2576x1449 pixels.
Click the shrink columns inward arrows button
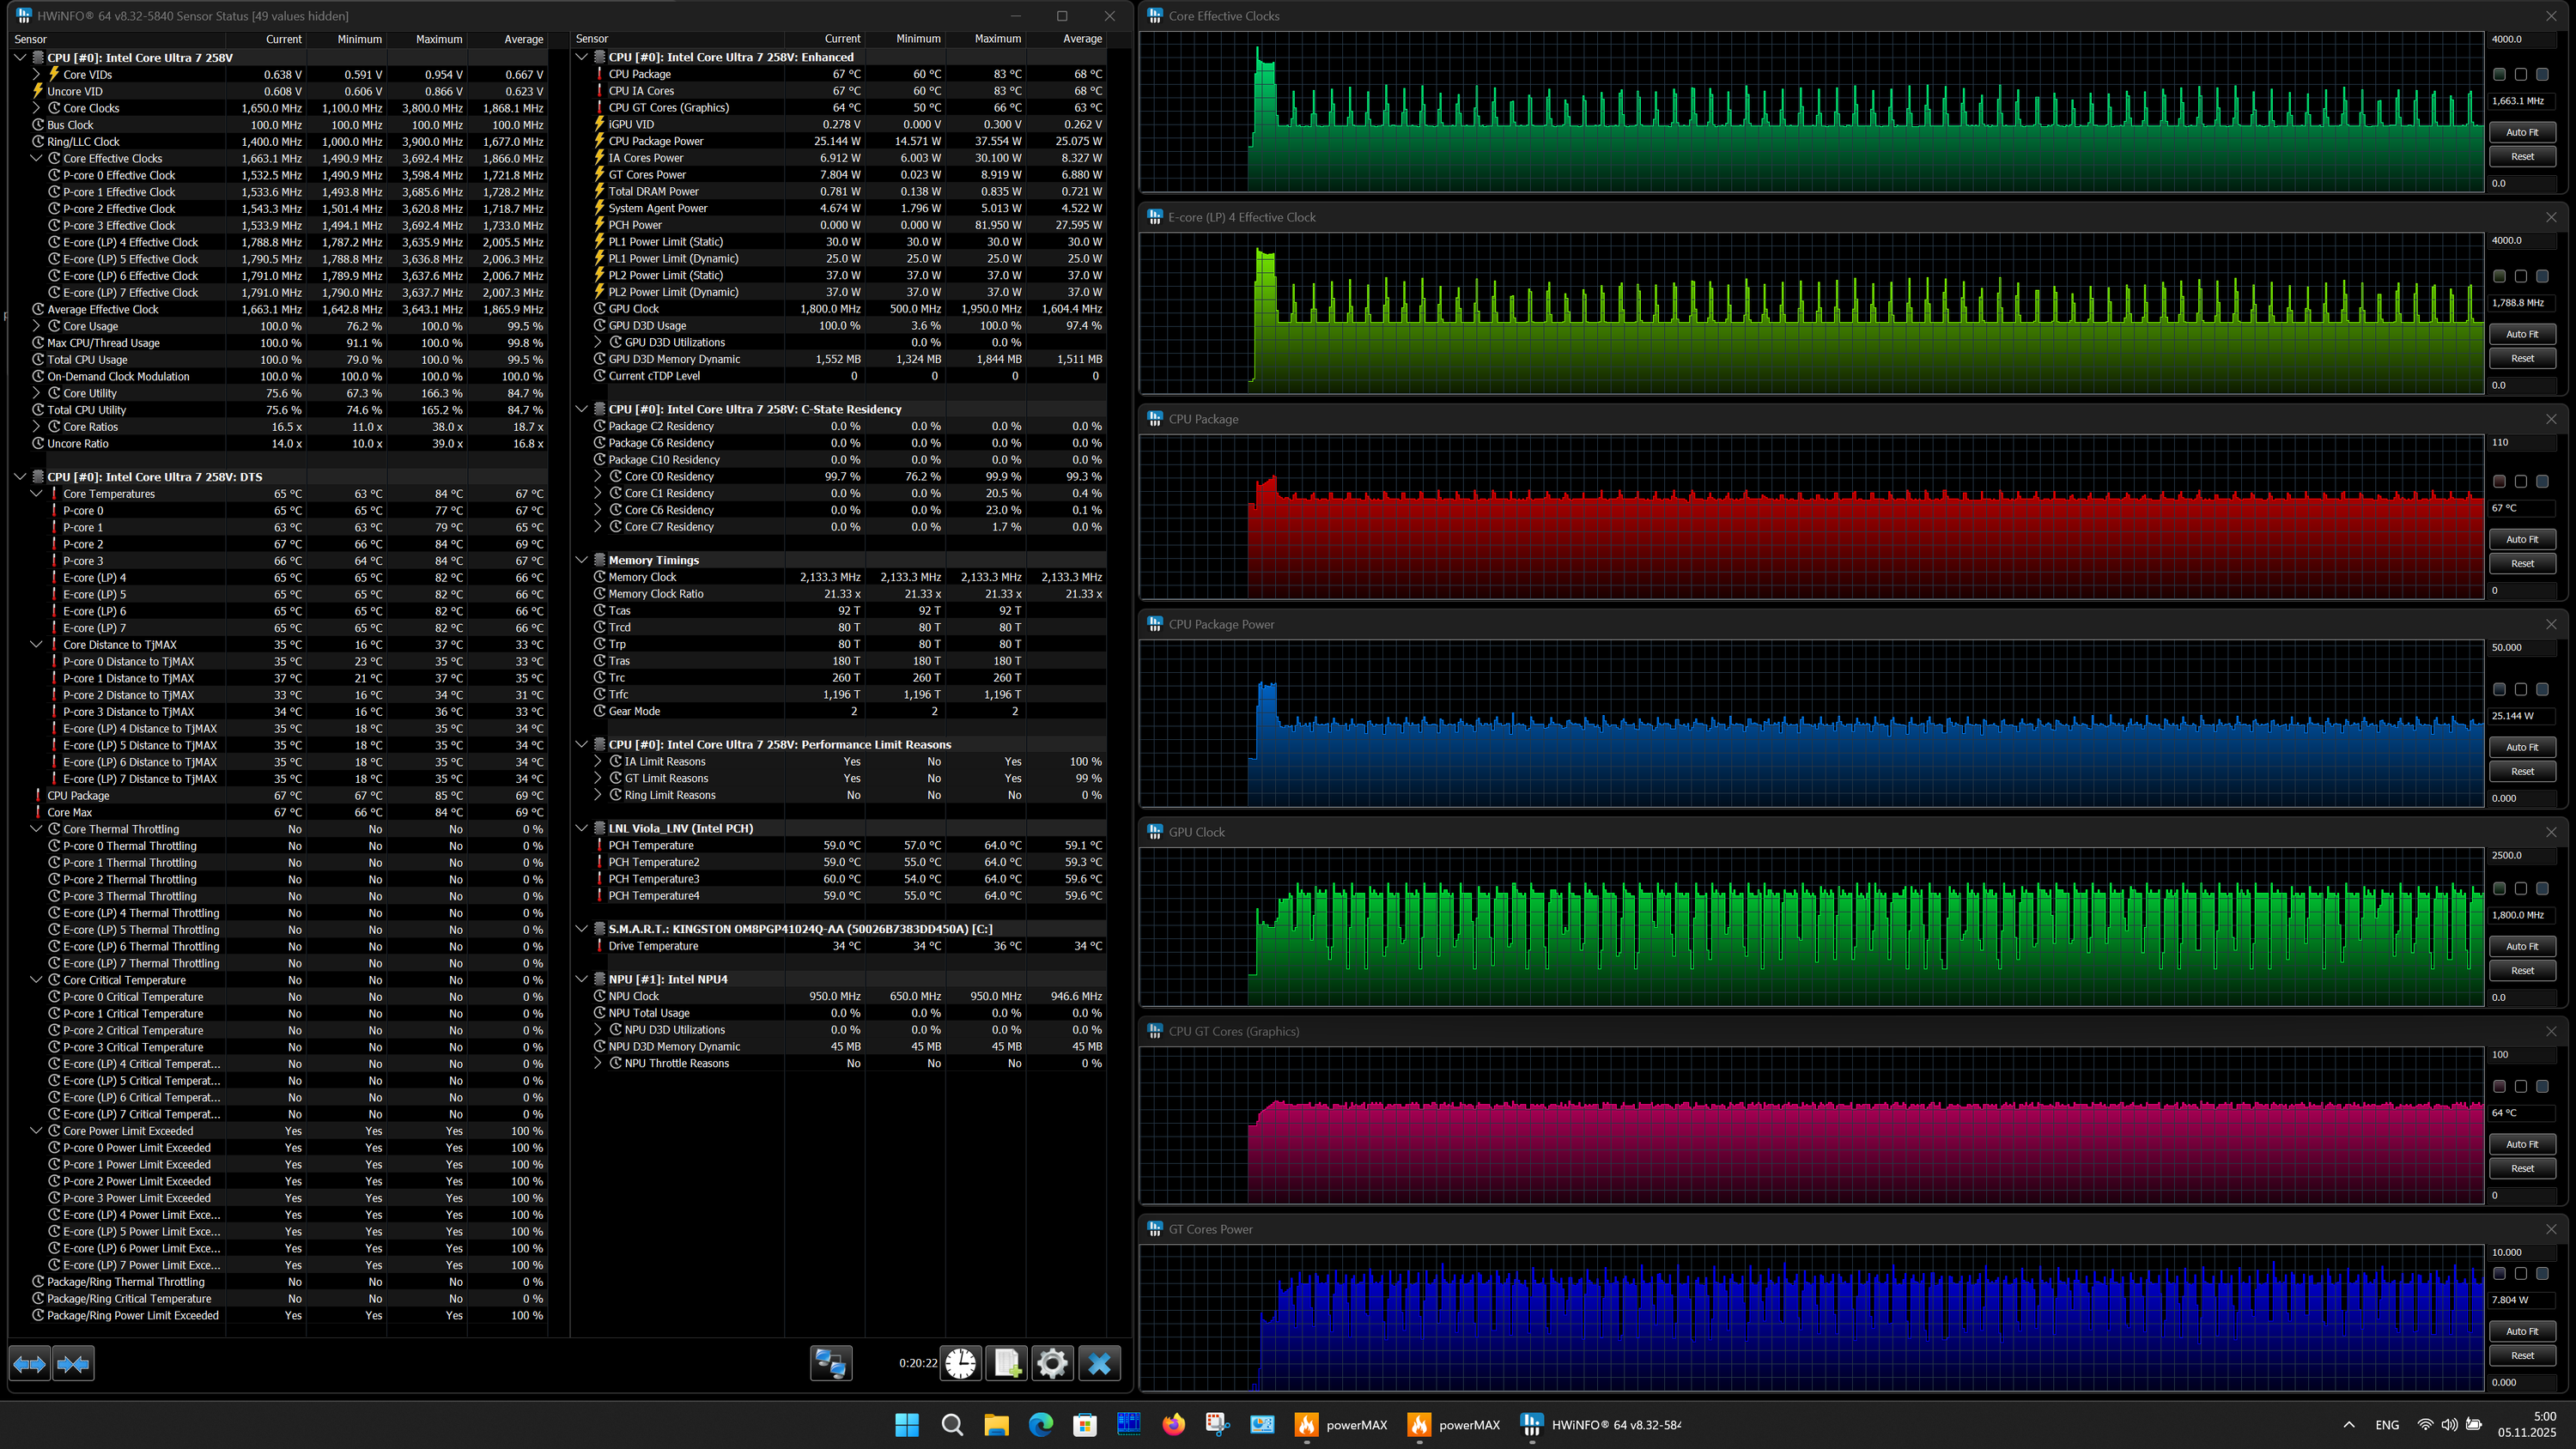coord(73,1364)
